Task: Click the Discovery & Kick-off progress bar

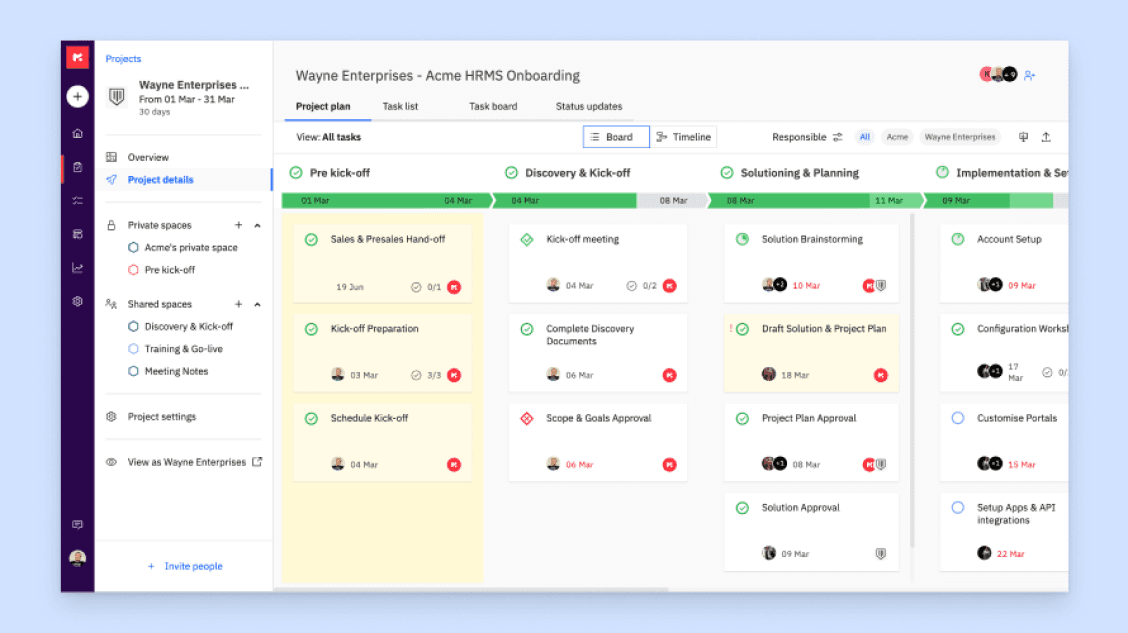Action: click(x=600, y=201)
